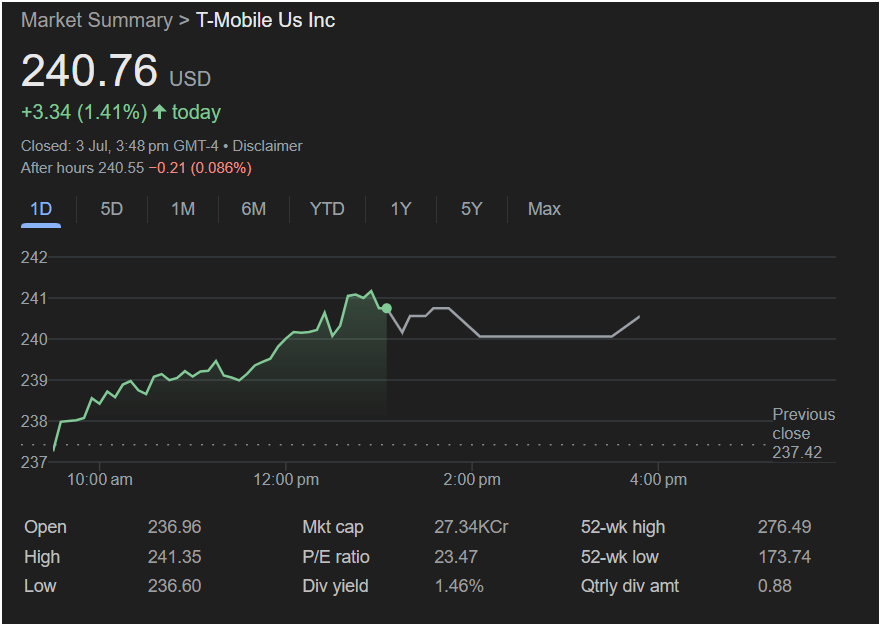The width and height of the screenshot is (881, 626).
Task: Click the Previous close 237.42 label
Action: [803, 433]
